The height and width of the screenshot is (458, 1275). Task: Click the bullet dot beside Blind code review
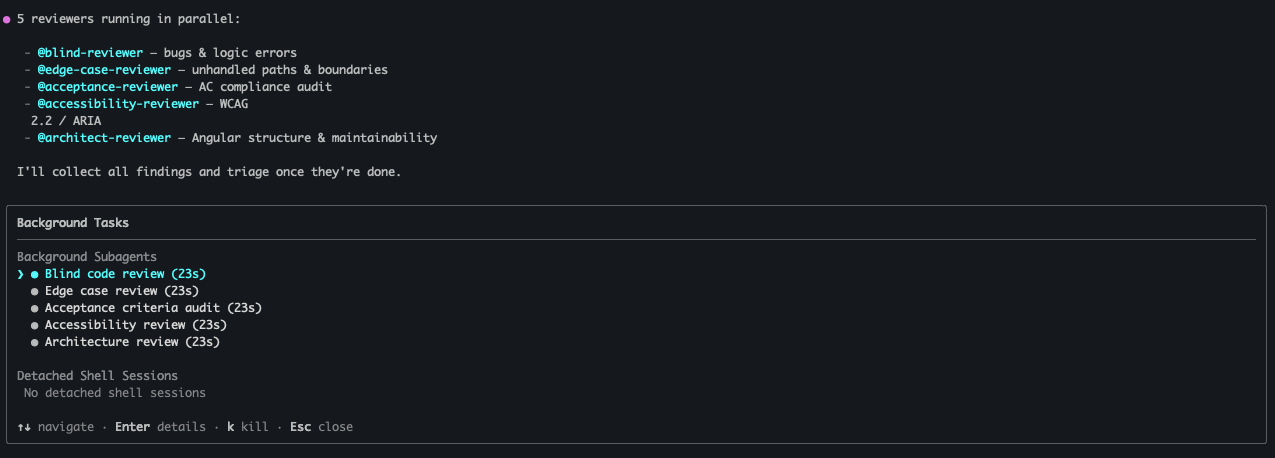[x=35, y=274]
